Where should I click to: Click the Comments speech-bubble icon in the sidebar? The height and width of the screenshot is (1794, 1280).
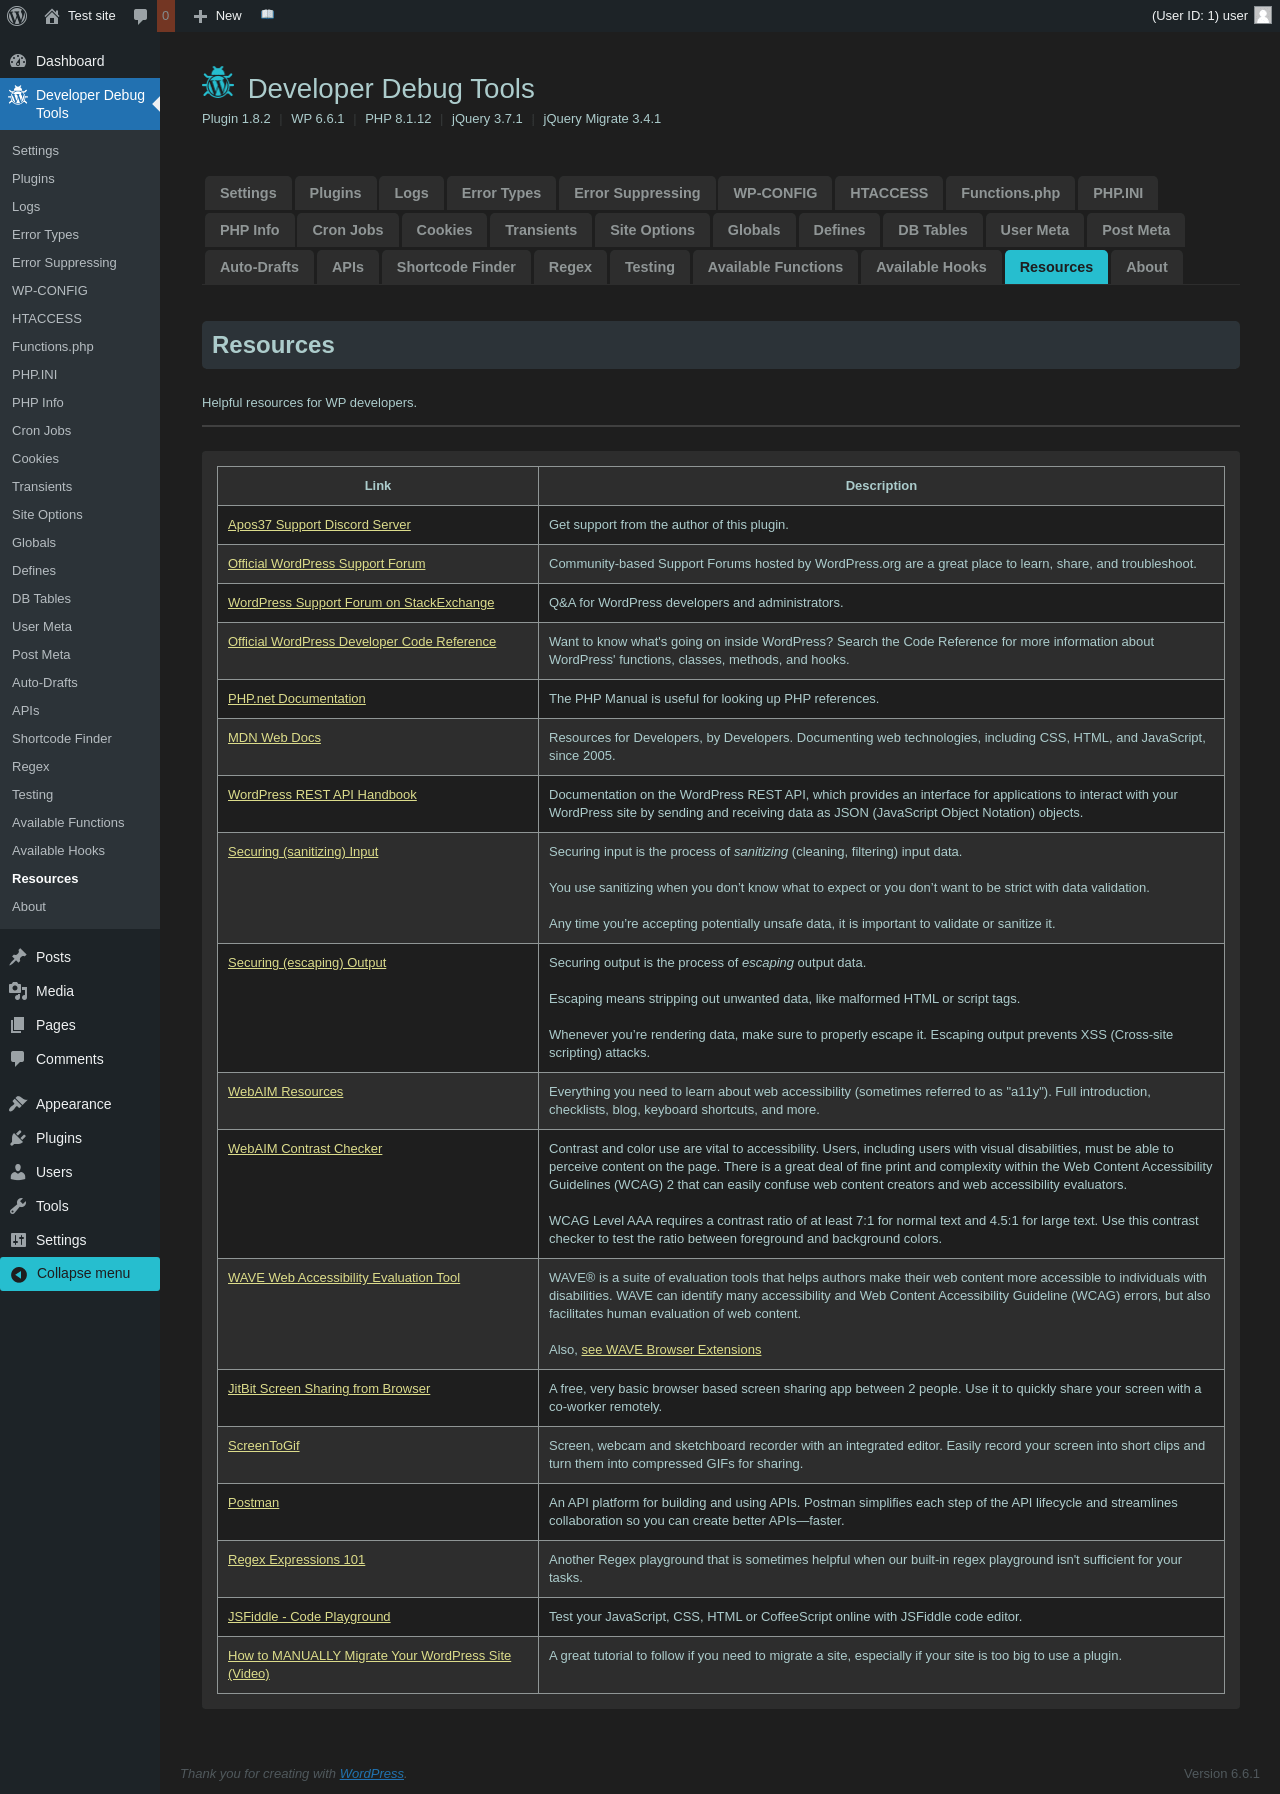click(x=18, y=1059)
